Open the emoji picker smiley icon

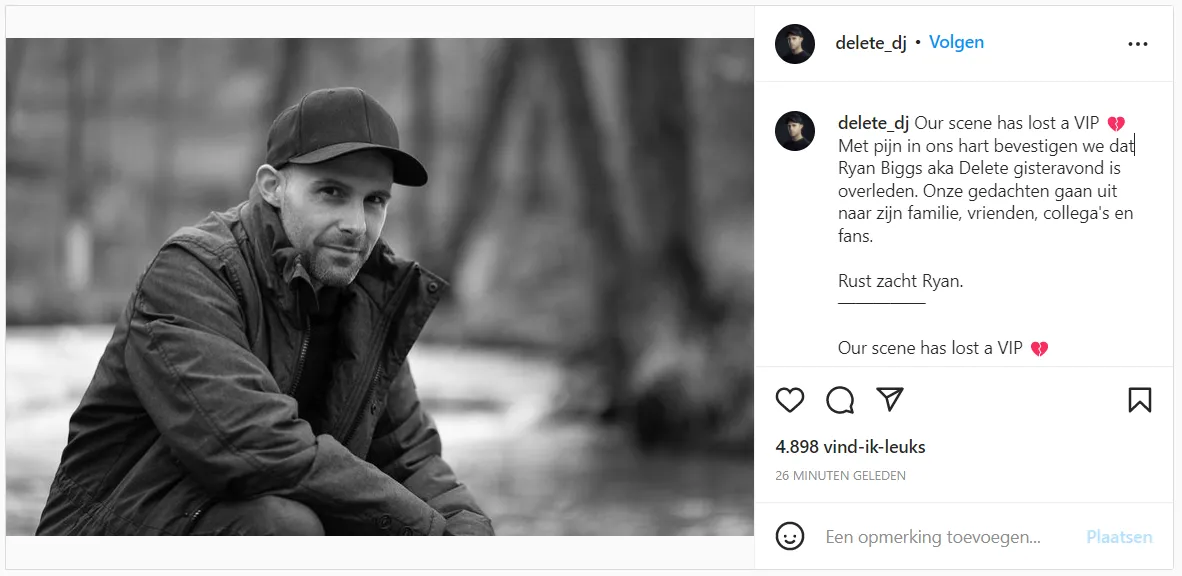790,537
